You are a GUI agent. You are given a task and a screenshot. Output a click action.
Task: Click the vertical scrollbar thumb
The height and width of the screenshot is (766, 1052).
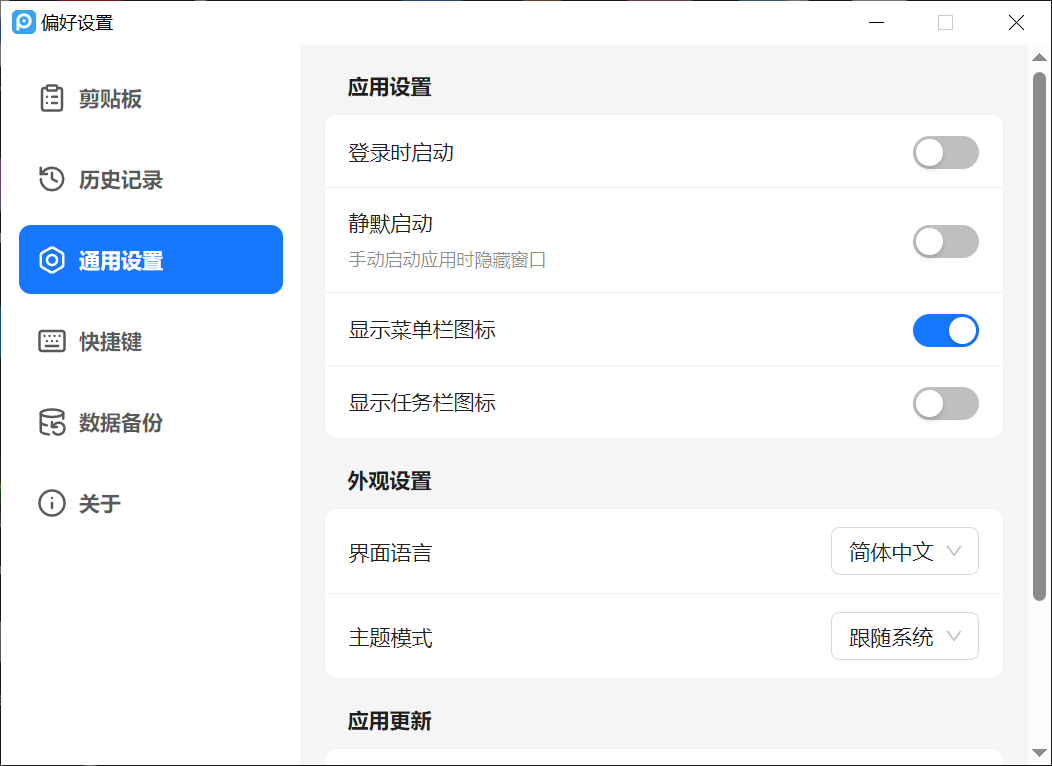click(x=1039, y=337)
